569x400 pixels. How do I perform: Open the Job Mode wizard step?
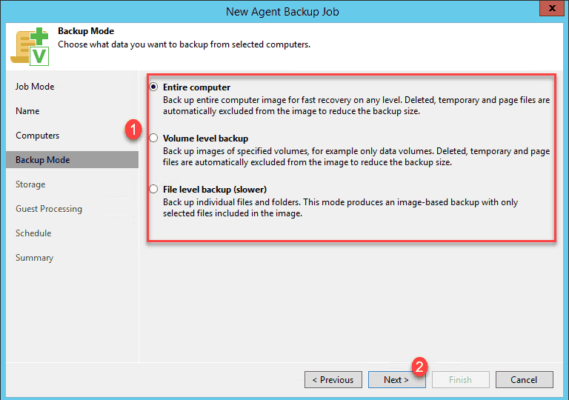35,87
